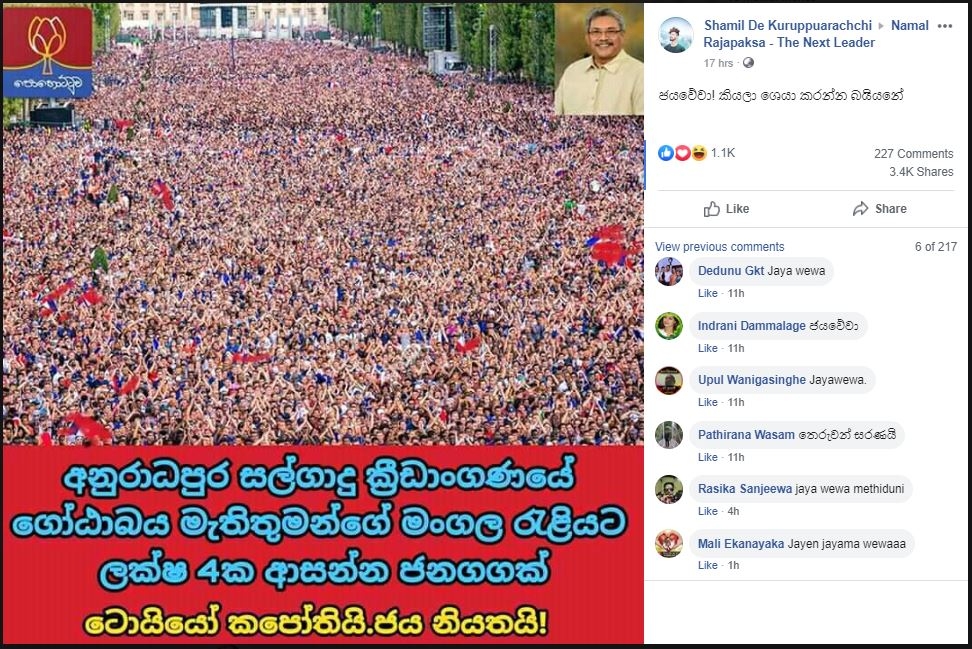Like Rasika Sanjeewa's comment
The image size is (972, 649).
point(707,511)
